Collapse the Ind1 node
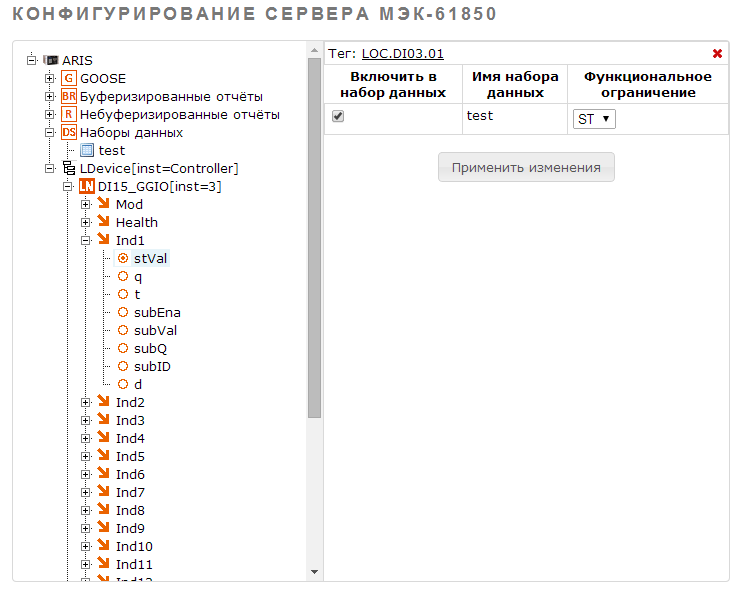 pyautogui.click(x=86, y=240)
